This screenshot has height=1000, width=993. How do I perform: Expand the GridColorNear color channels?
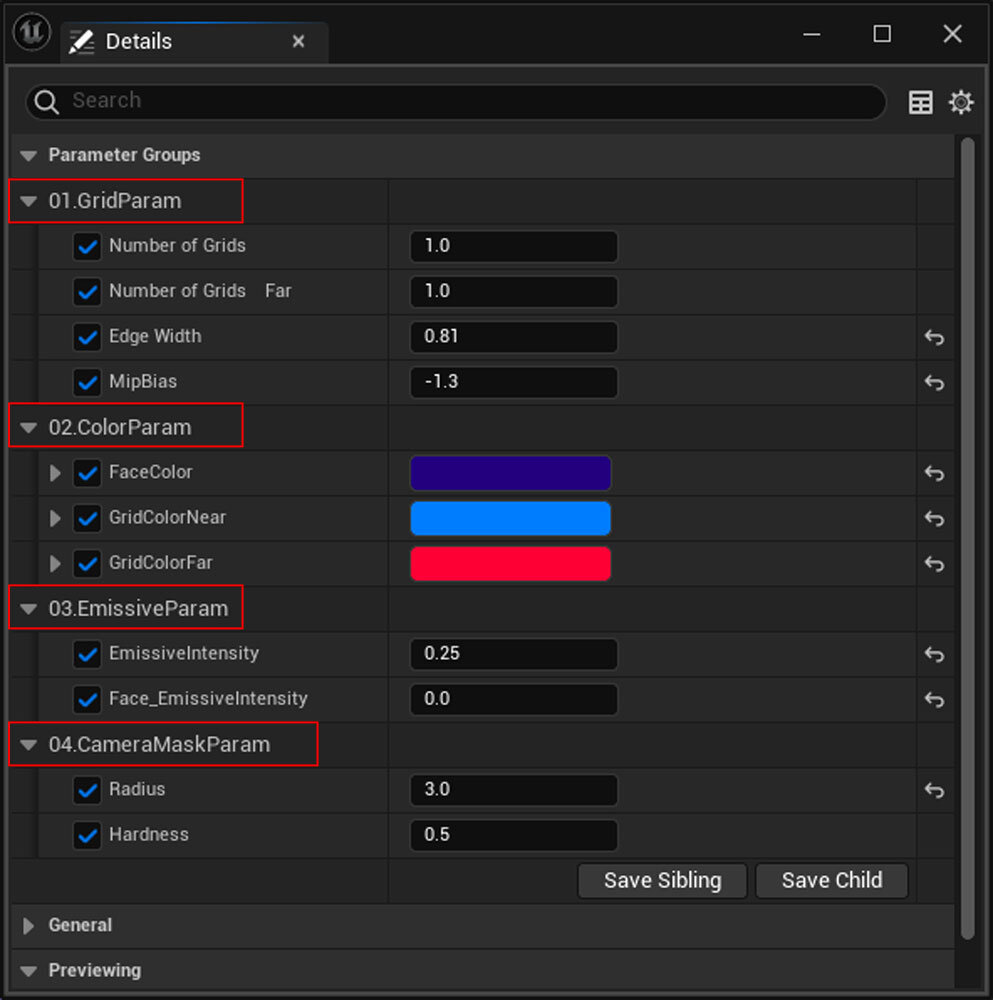[x=56, y=518]
